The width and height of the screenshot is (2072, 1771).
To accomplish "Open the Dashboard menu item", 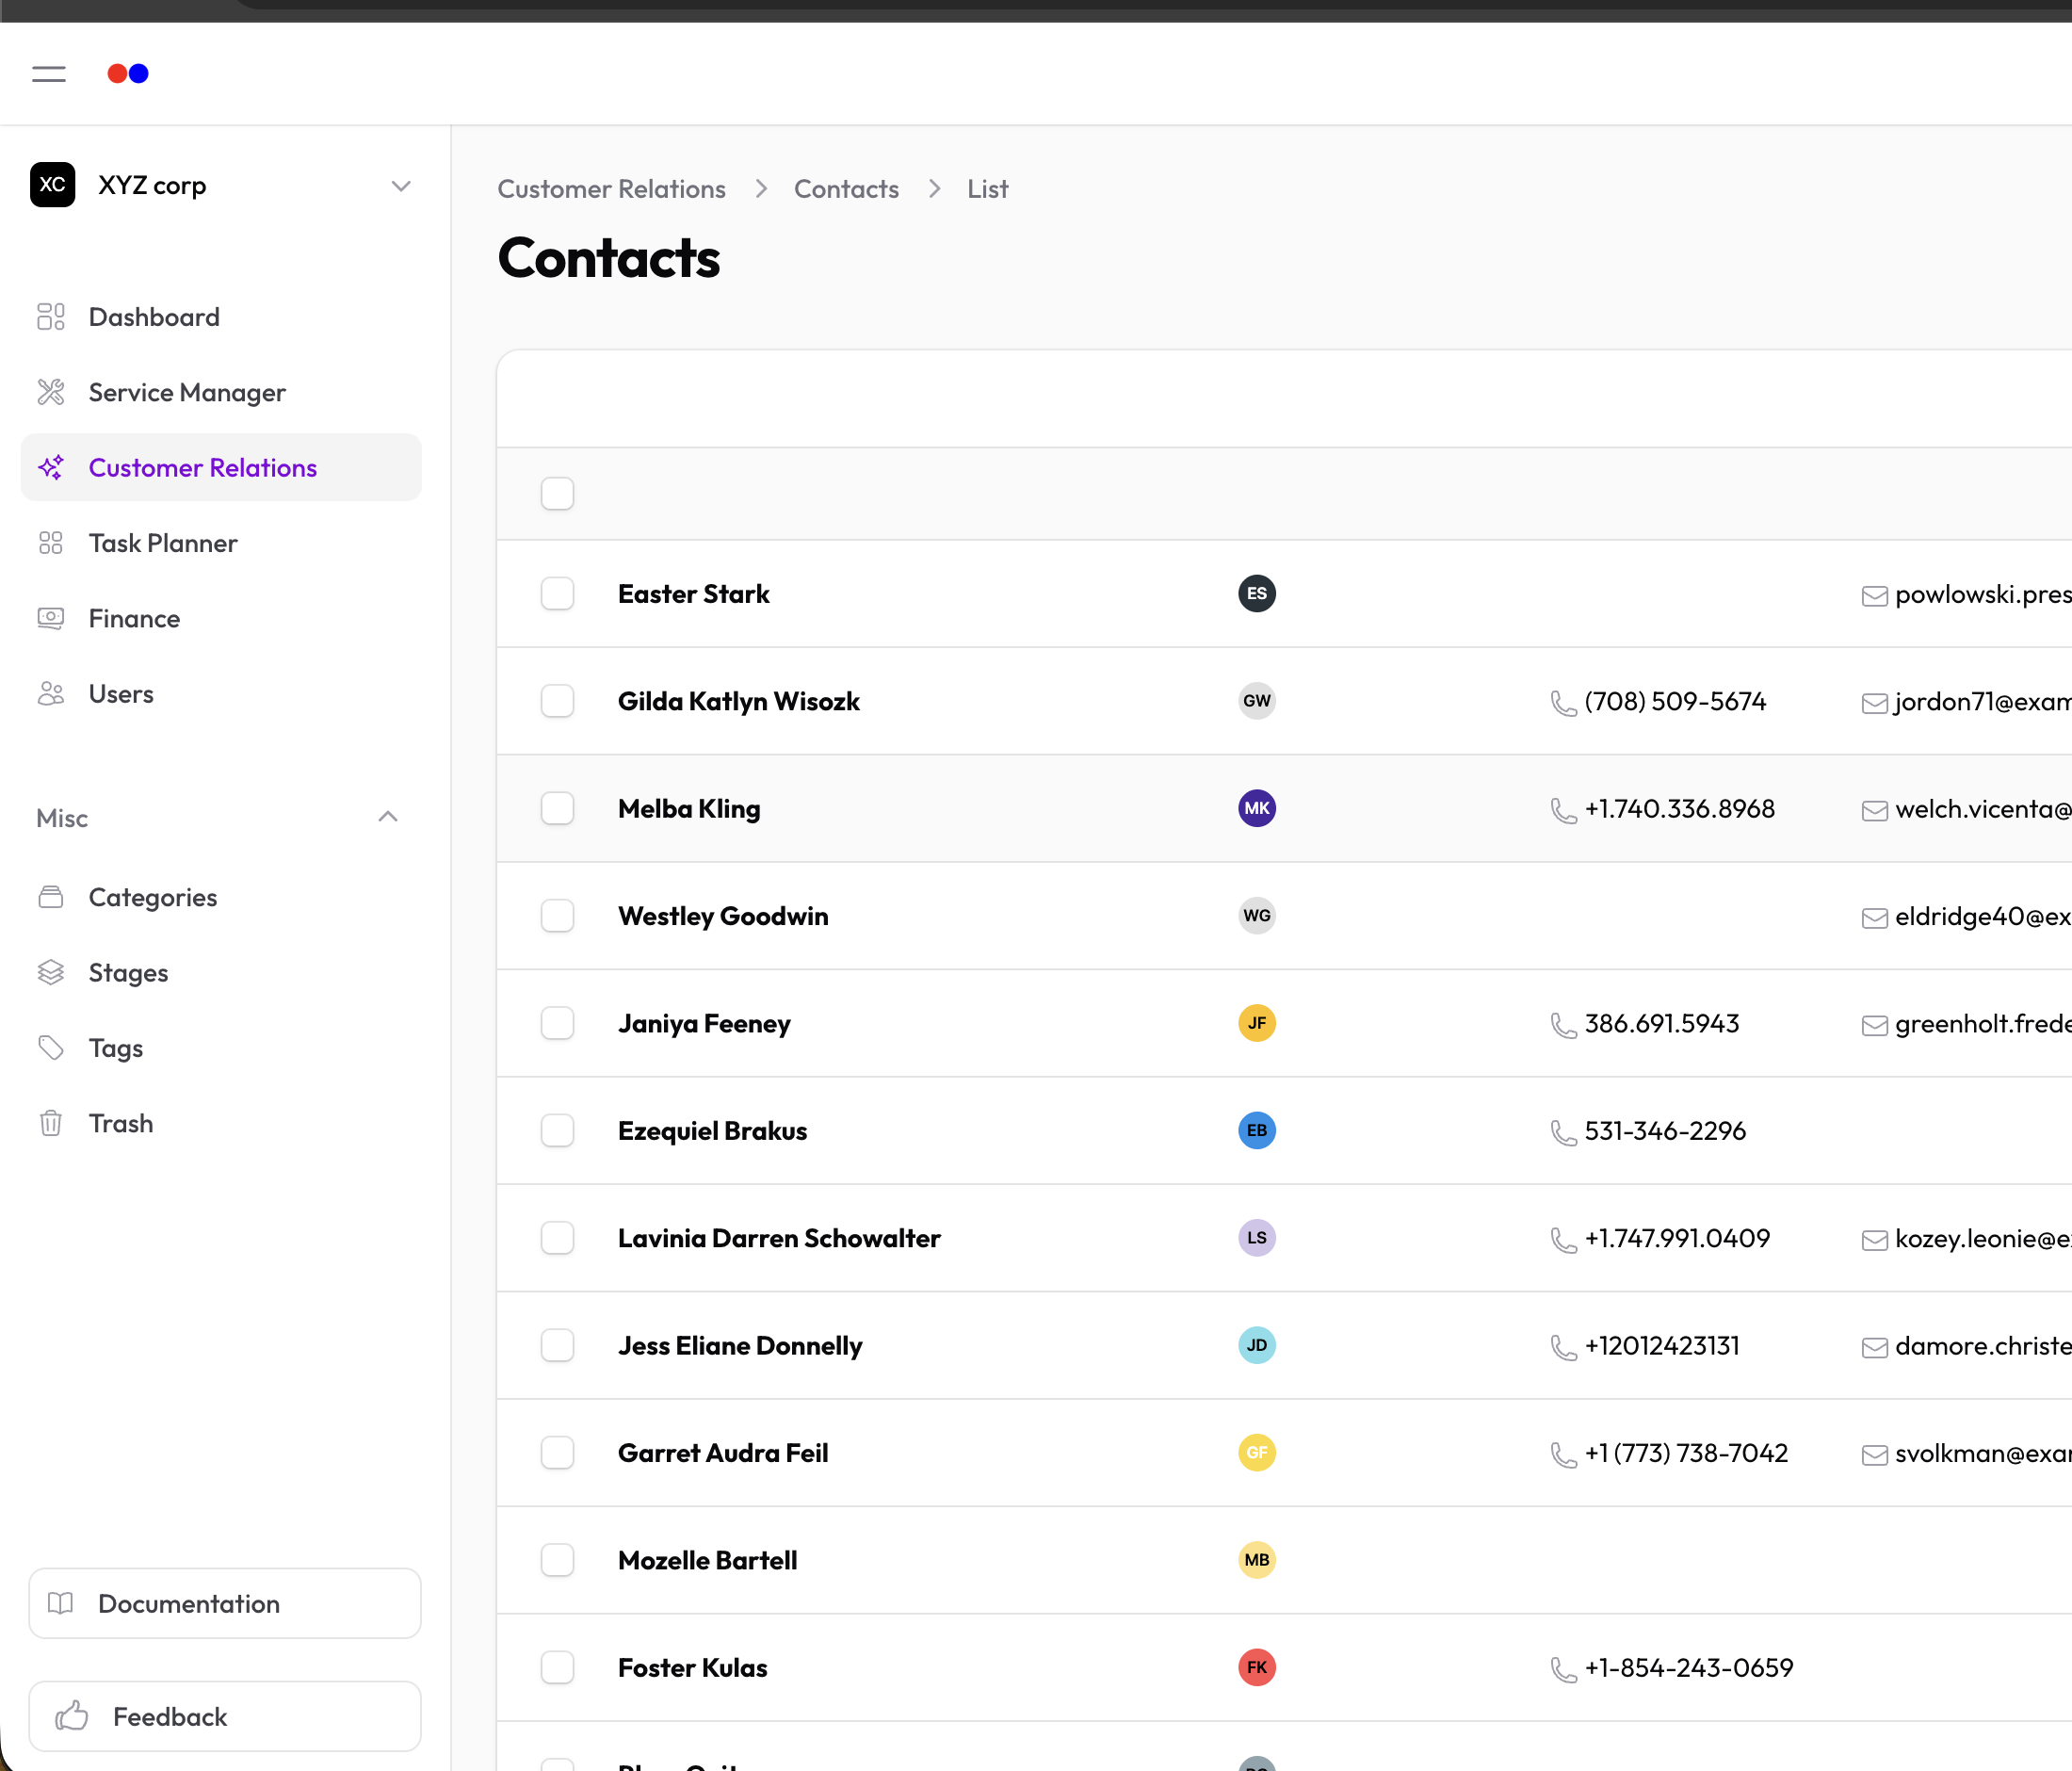I will coord(221,317).
